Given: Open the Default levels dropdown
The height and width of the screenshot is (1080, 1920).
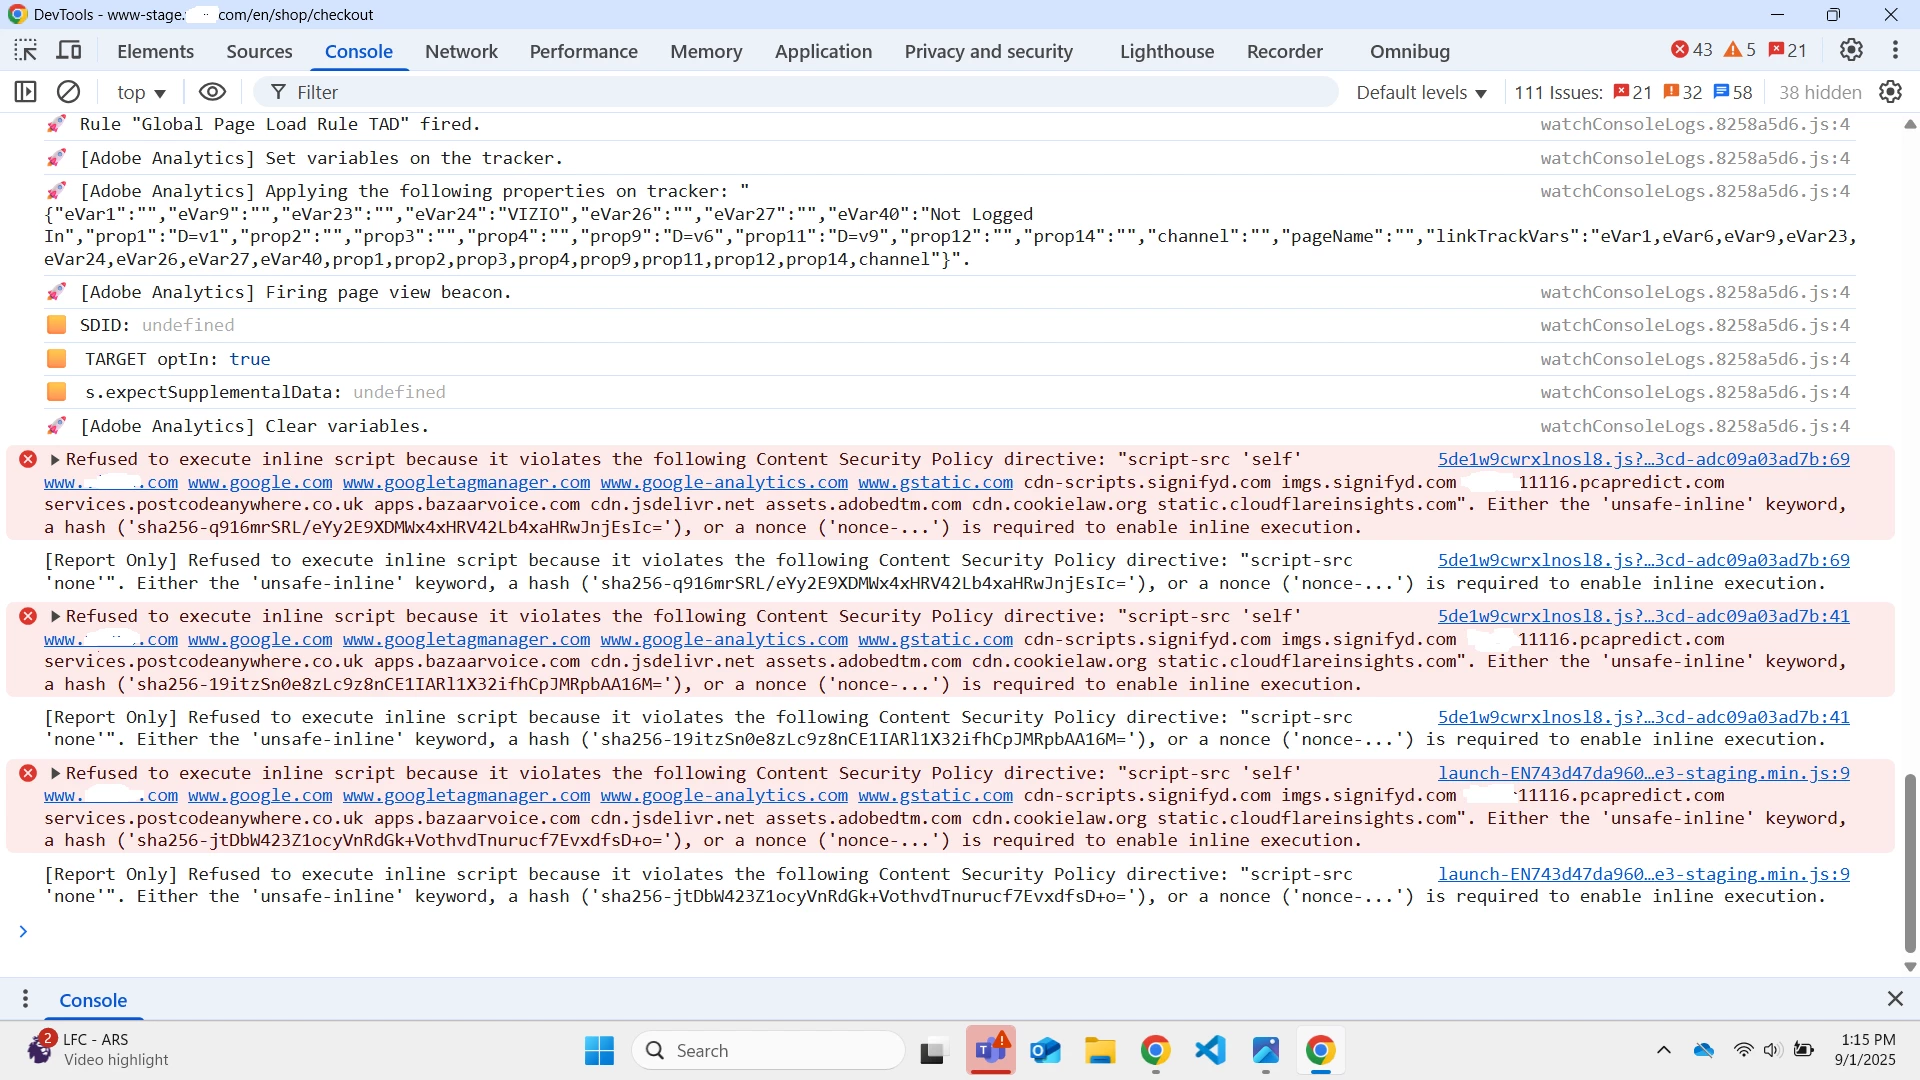Looking at the screenshot, I should point(1421,92).
